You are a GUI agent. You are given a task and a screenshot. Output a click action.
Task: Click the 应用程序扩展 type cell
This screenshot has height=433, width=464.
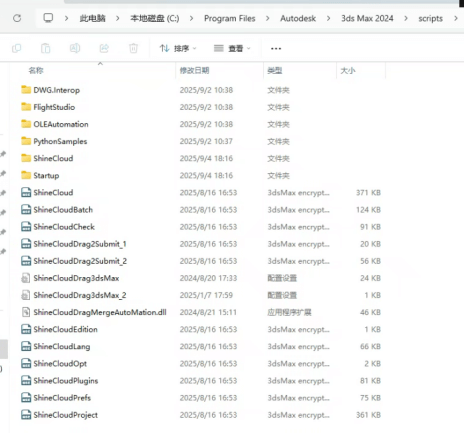[289, 312]
